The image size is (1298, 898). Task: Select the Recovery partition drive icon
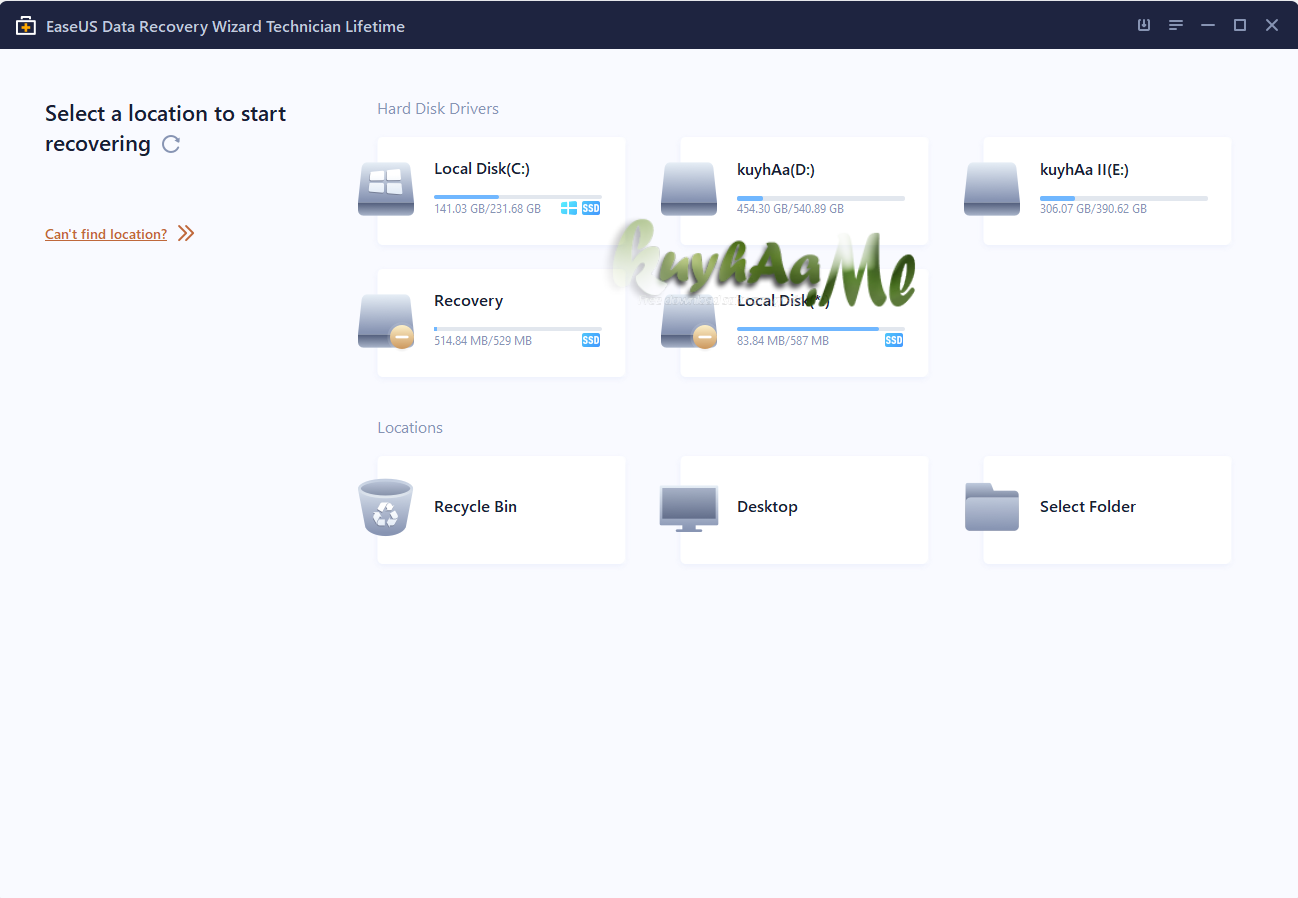click(386, 321)
